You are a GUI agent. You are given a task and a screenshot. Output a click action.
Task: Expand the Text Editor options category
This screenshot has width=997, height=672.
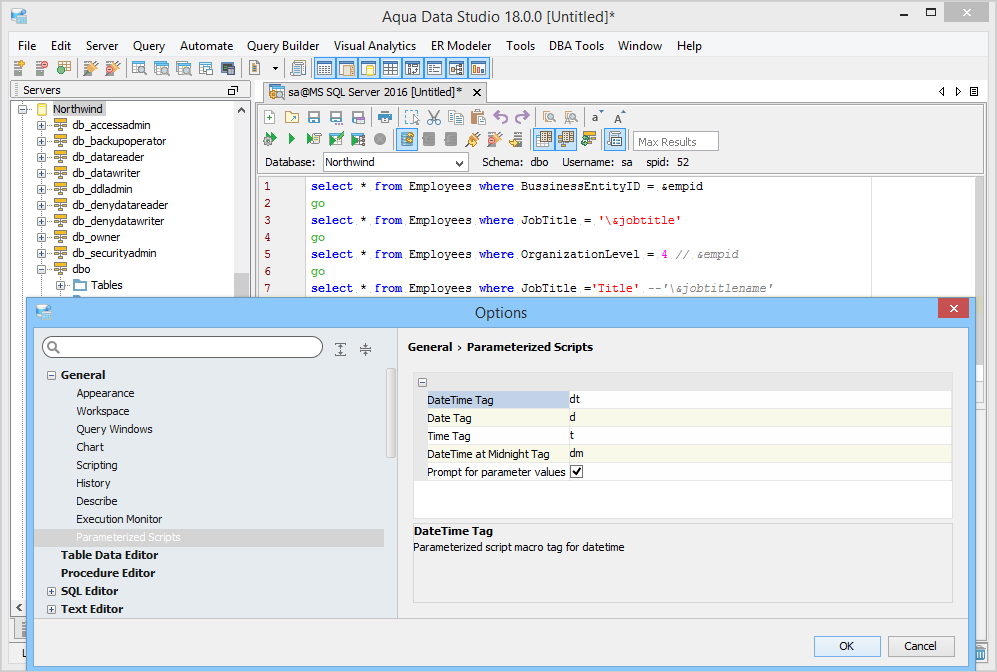(52, 610)
